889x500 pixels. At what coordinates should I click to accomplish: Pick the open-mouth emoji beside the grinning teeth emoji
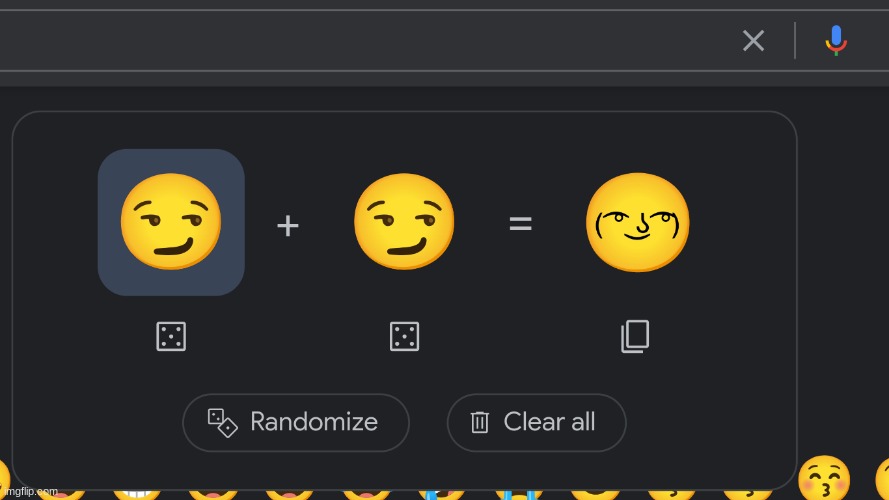point(213,493)
